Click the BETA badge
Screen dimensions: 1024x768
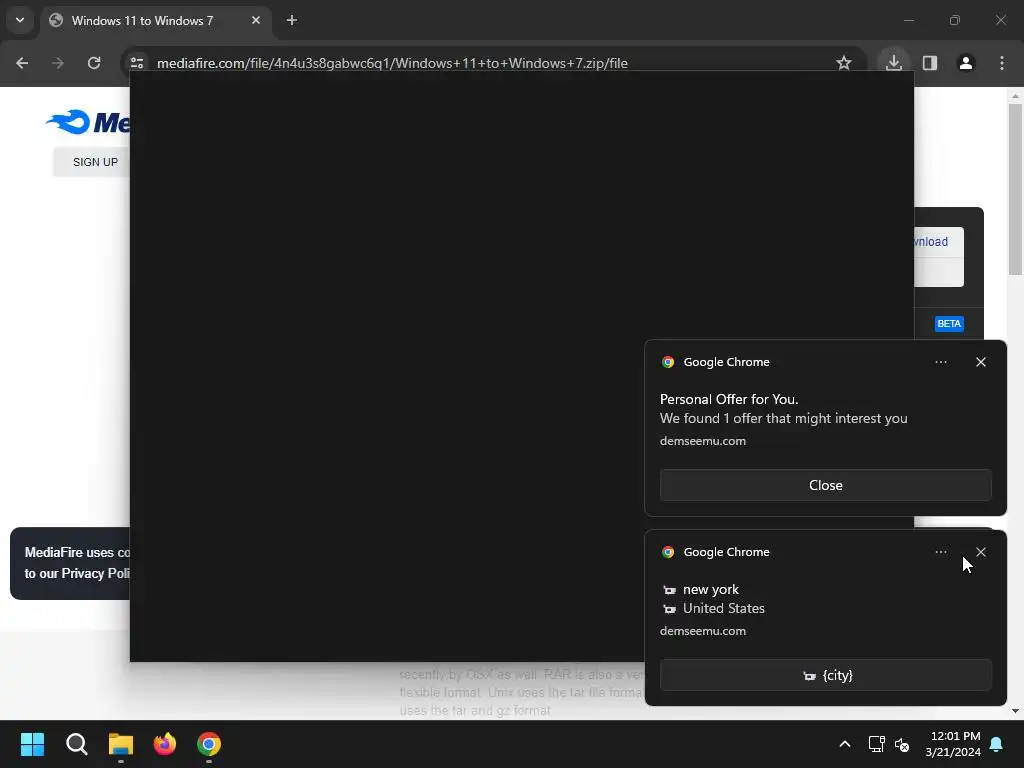[949, 324]
